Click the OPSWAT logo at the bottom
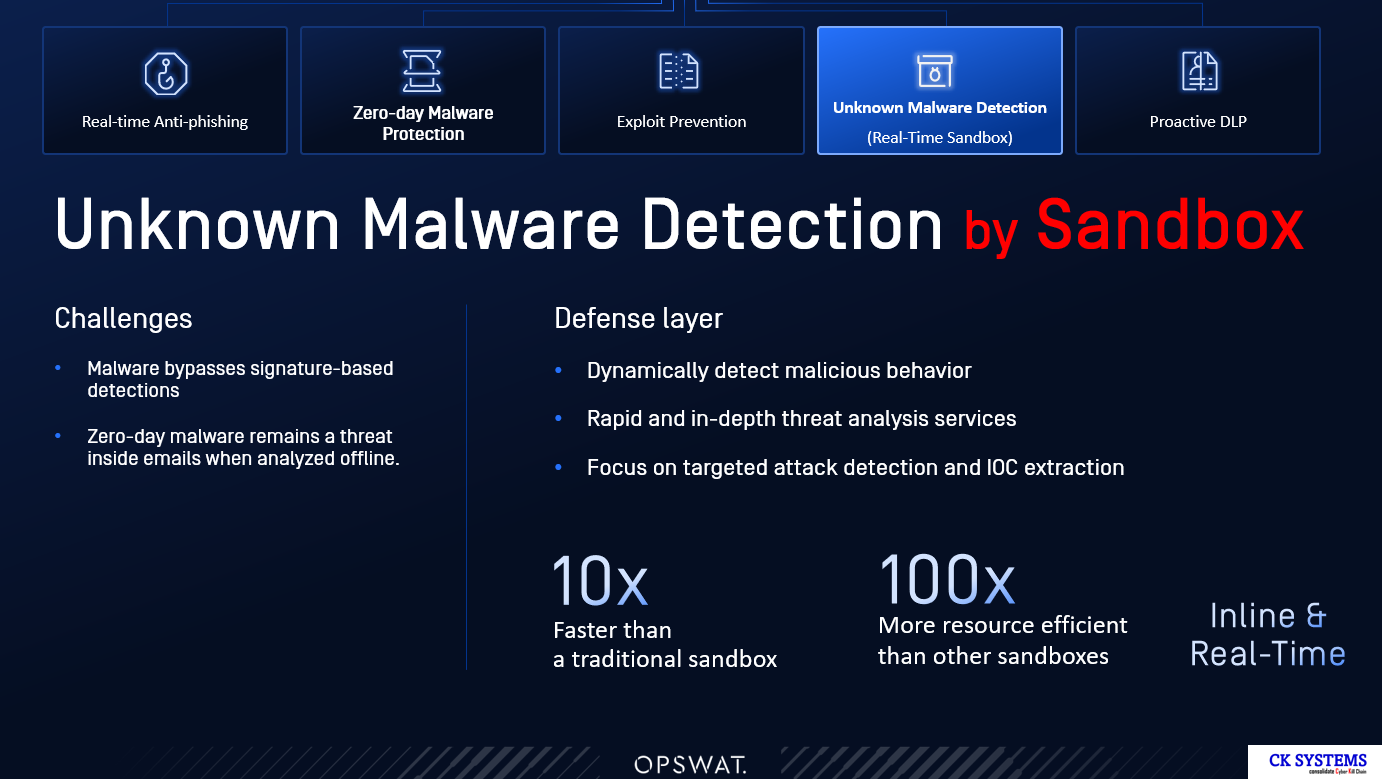1382x779 pixels. [x=690, y=765]
